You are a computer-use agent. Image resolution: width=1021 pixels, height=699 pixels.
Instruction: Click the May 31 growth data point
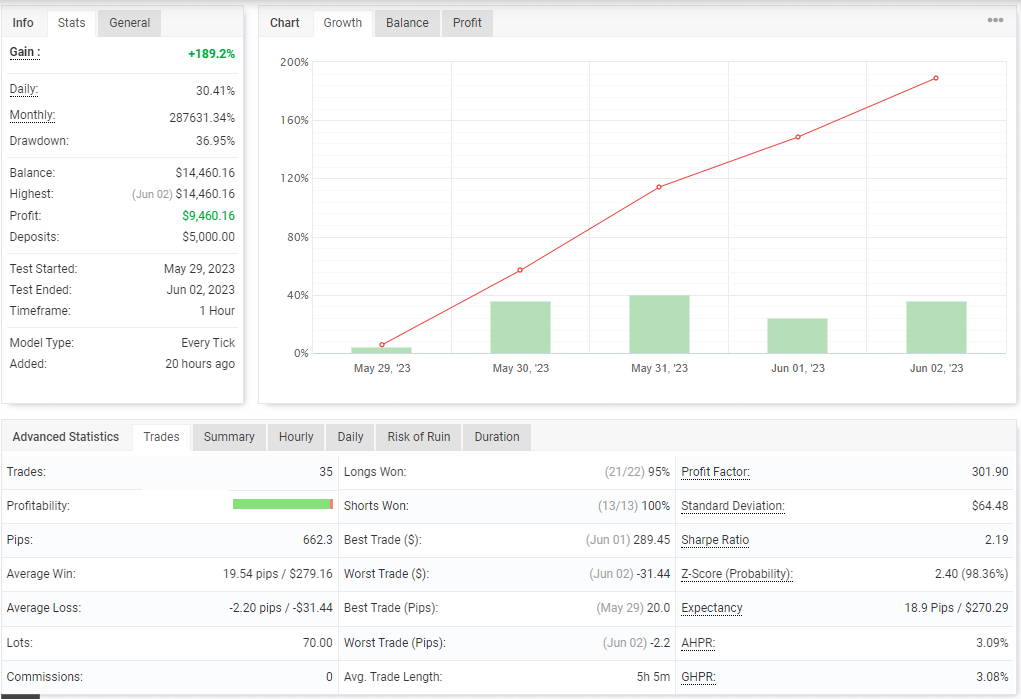[x=659, y=187]
